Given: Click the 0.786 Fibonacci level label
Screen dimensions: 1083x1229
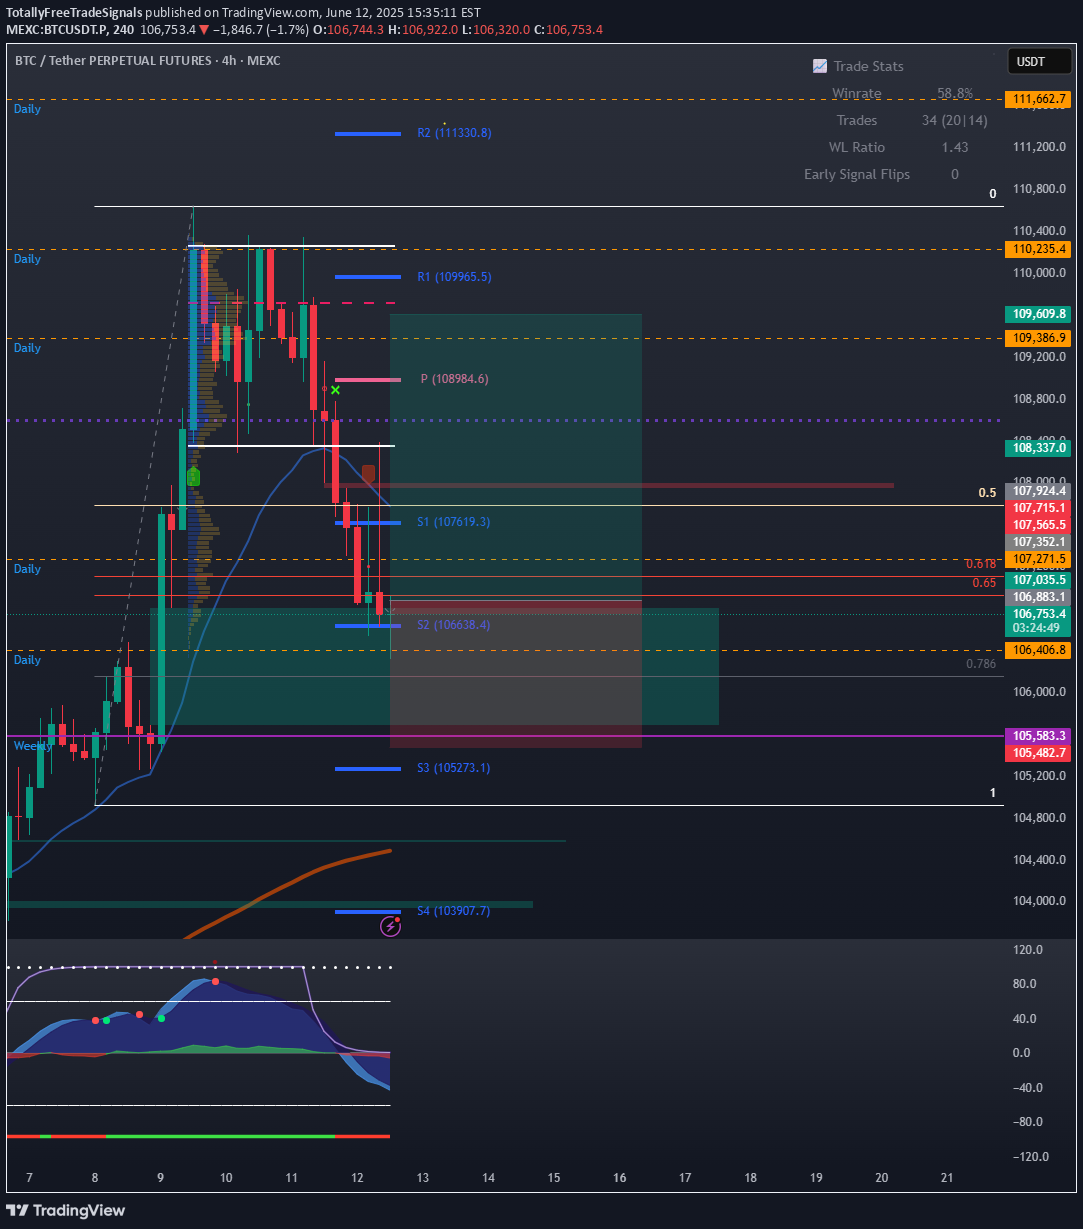Looking at the screenshot, I should coord(981,663).
